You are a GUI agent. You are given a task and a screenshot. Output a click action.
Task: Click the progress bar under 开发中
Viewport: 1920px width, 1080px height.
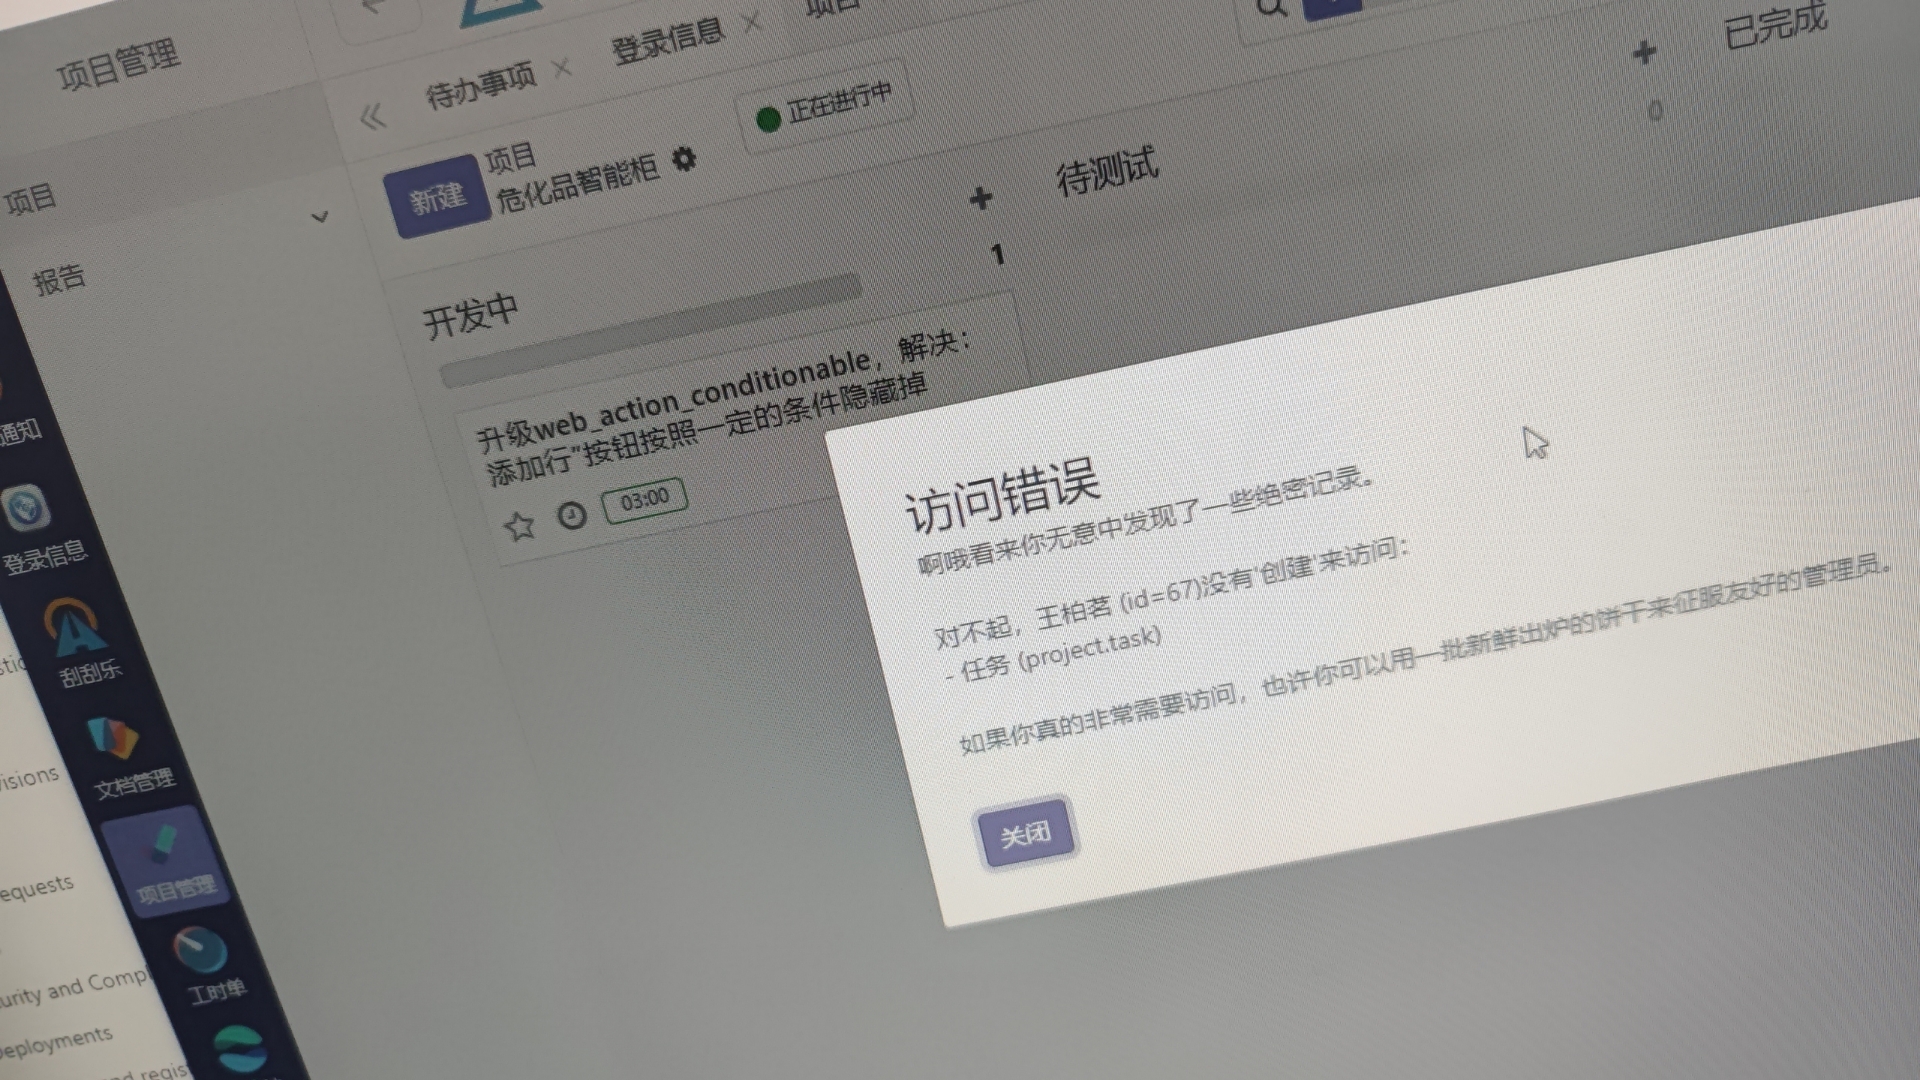[650, 330]
